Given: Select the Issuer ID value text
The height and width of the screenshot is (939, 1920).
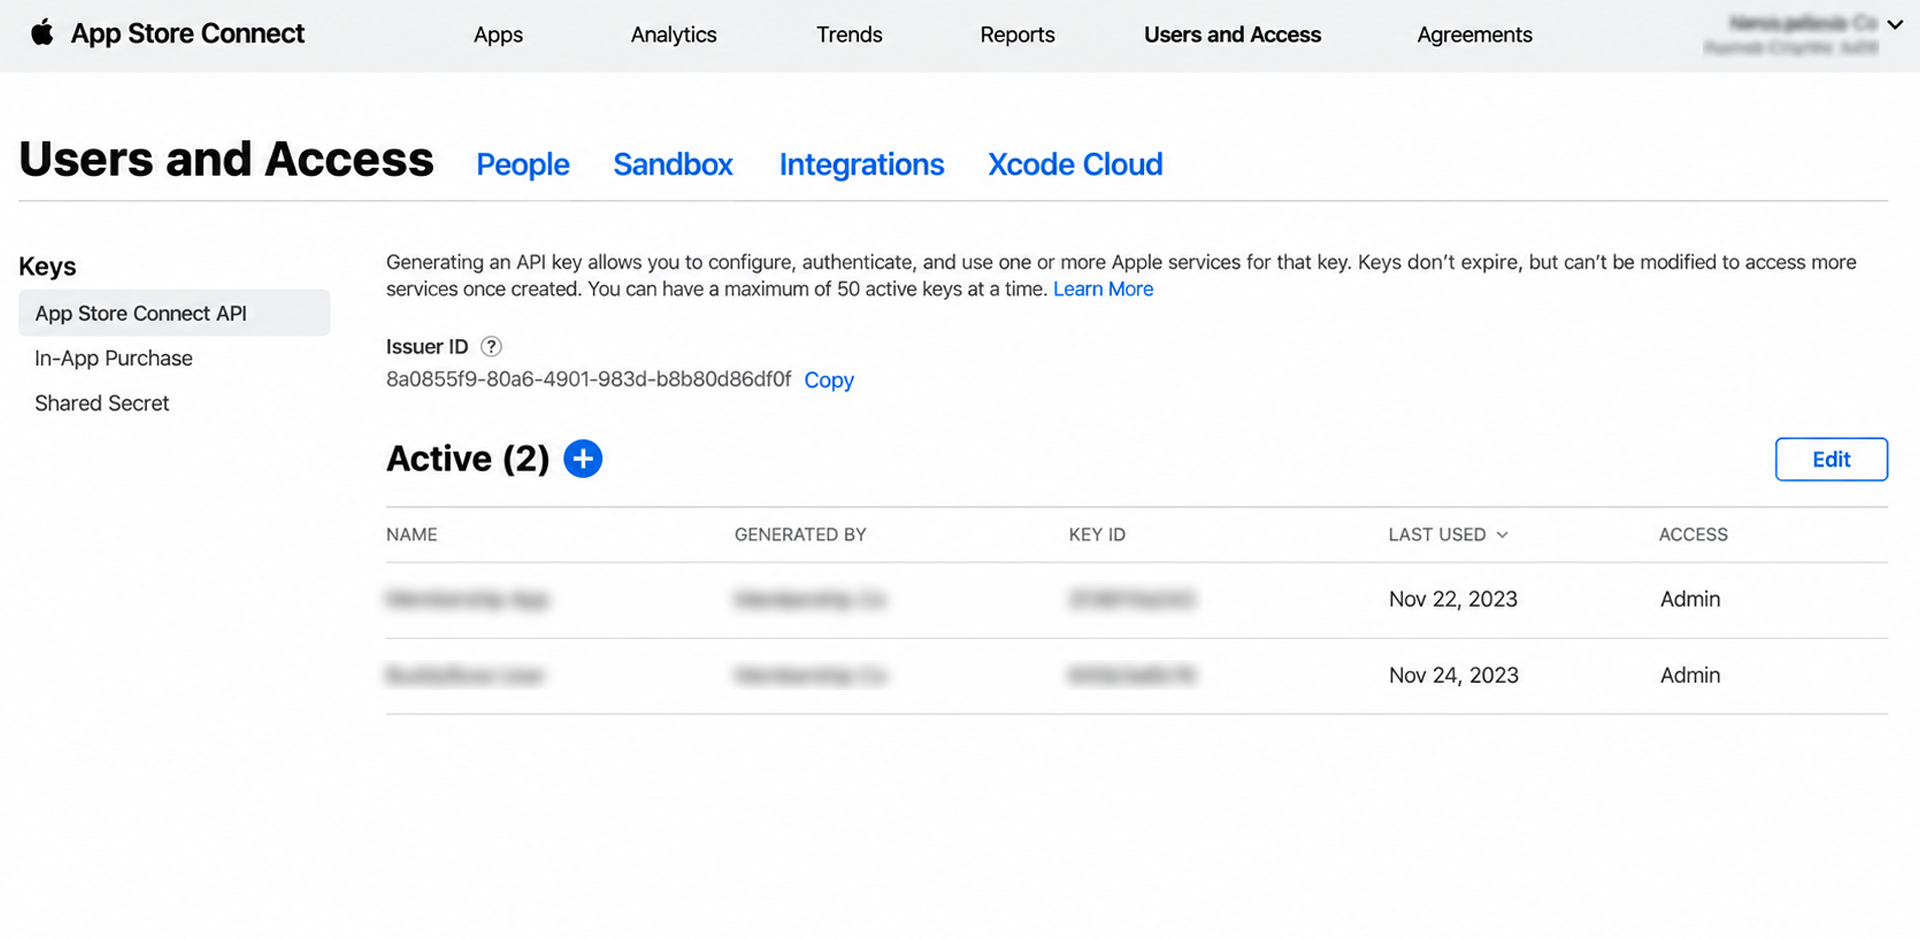Looking at the screenshot, I should tap(588, 379).
